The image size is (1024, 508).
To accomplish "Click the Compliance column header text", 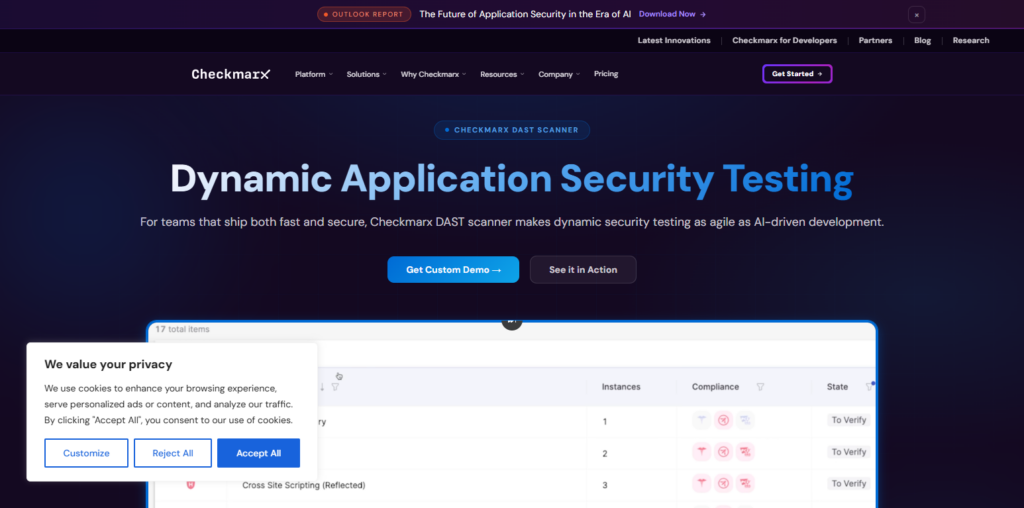I will tap(716, 387).
